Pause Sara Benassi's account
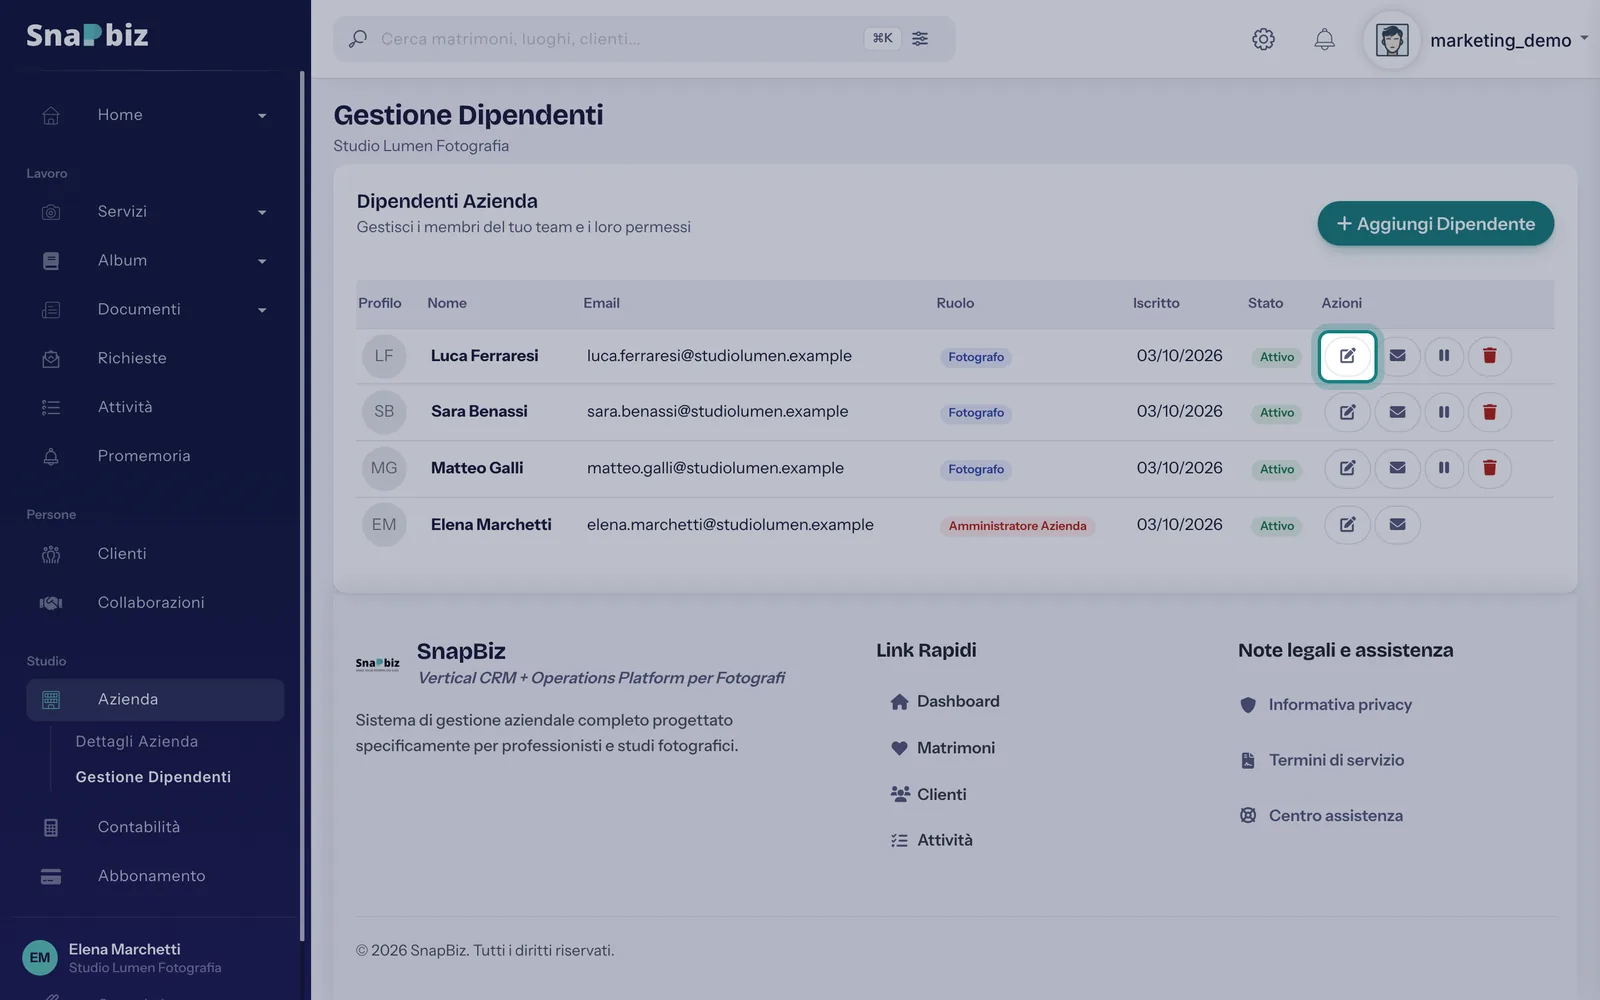The width and height of the screenshot is (1600, 1000). point(1443,412)
